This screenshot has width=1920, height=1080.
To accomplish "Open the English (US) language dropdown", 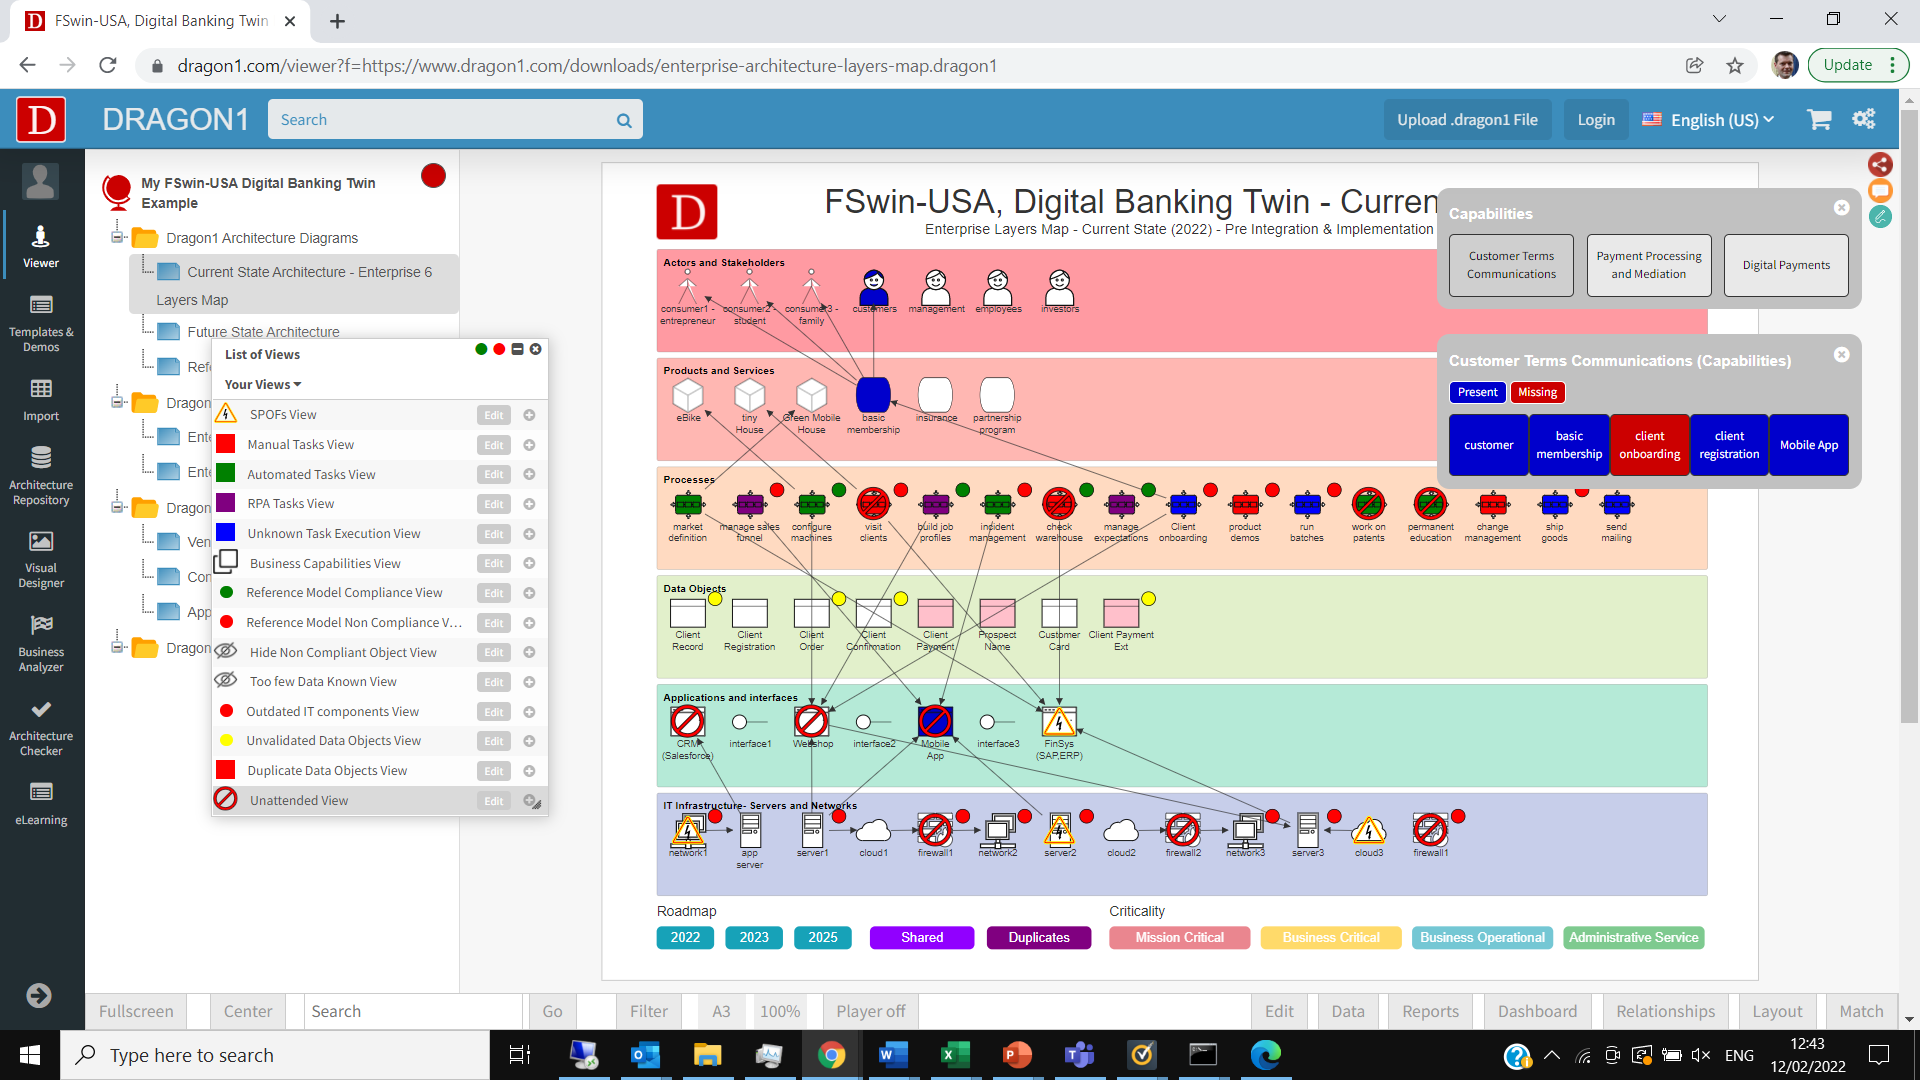I will click(1709, 120).
